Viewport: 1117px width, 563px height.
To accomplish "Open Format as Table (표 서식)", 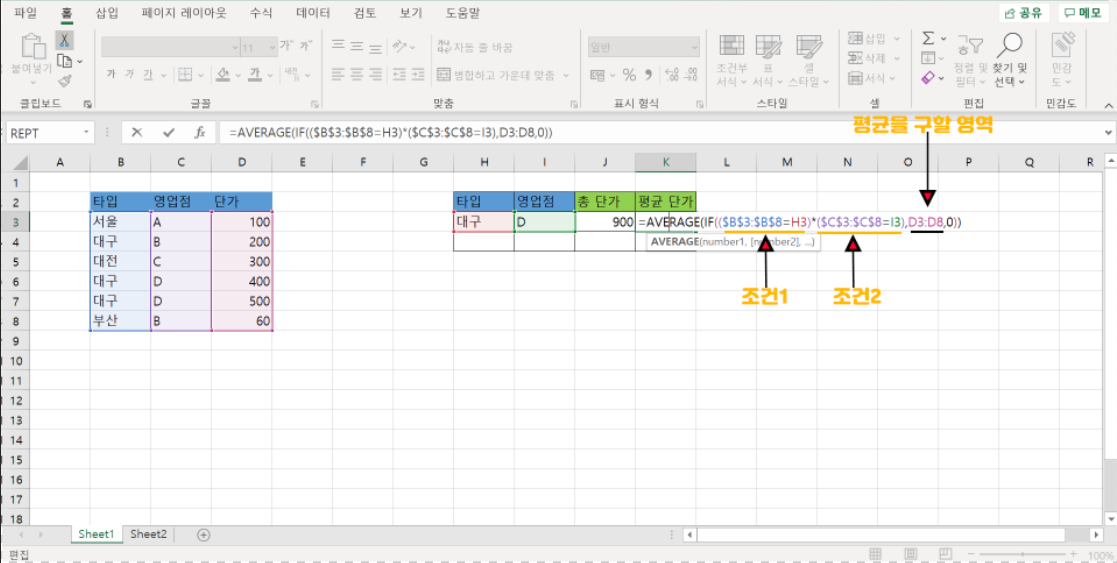I will (769, 60).
